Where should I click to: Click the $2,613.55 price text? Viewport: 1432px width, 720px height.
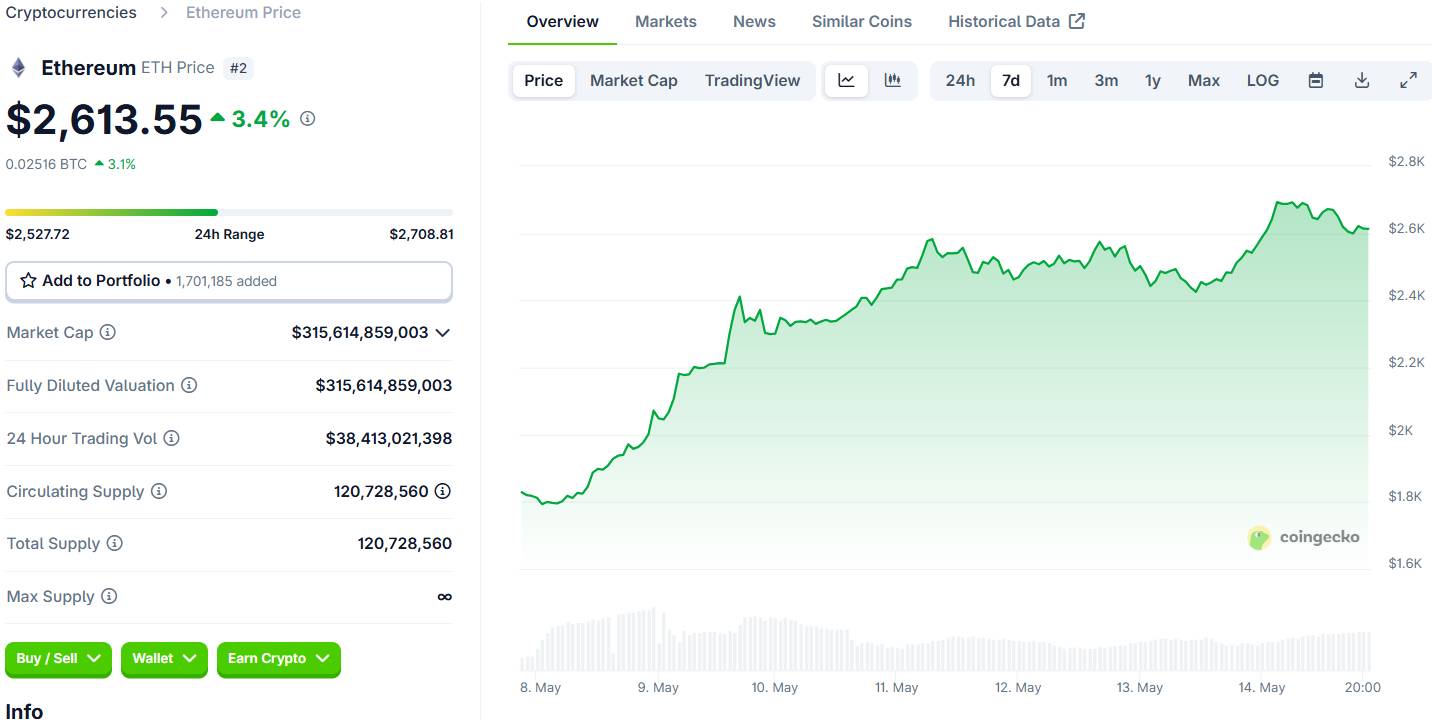(105, 119)
